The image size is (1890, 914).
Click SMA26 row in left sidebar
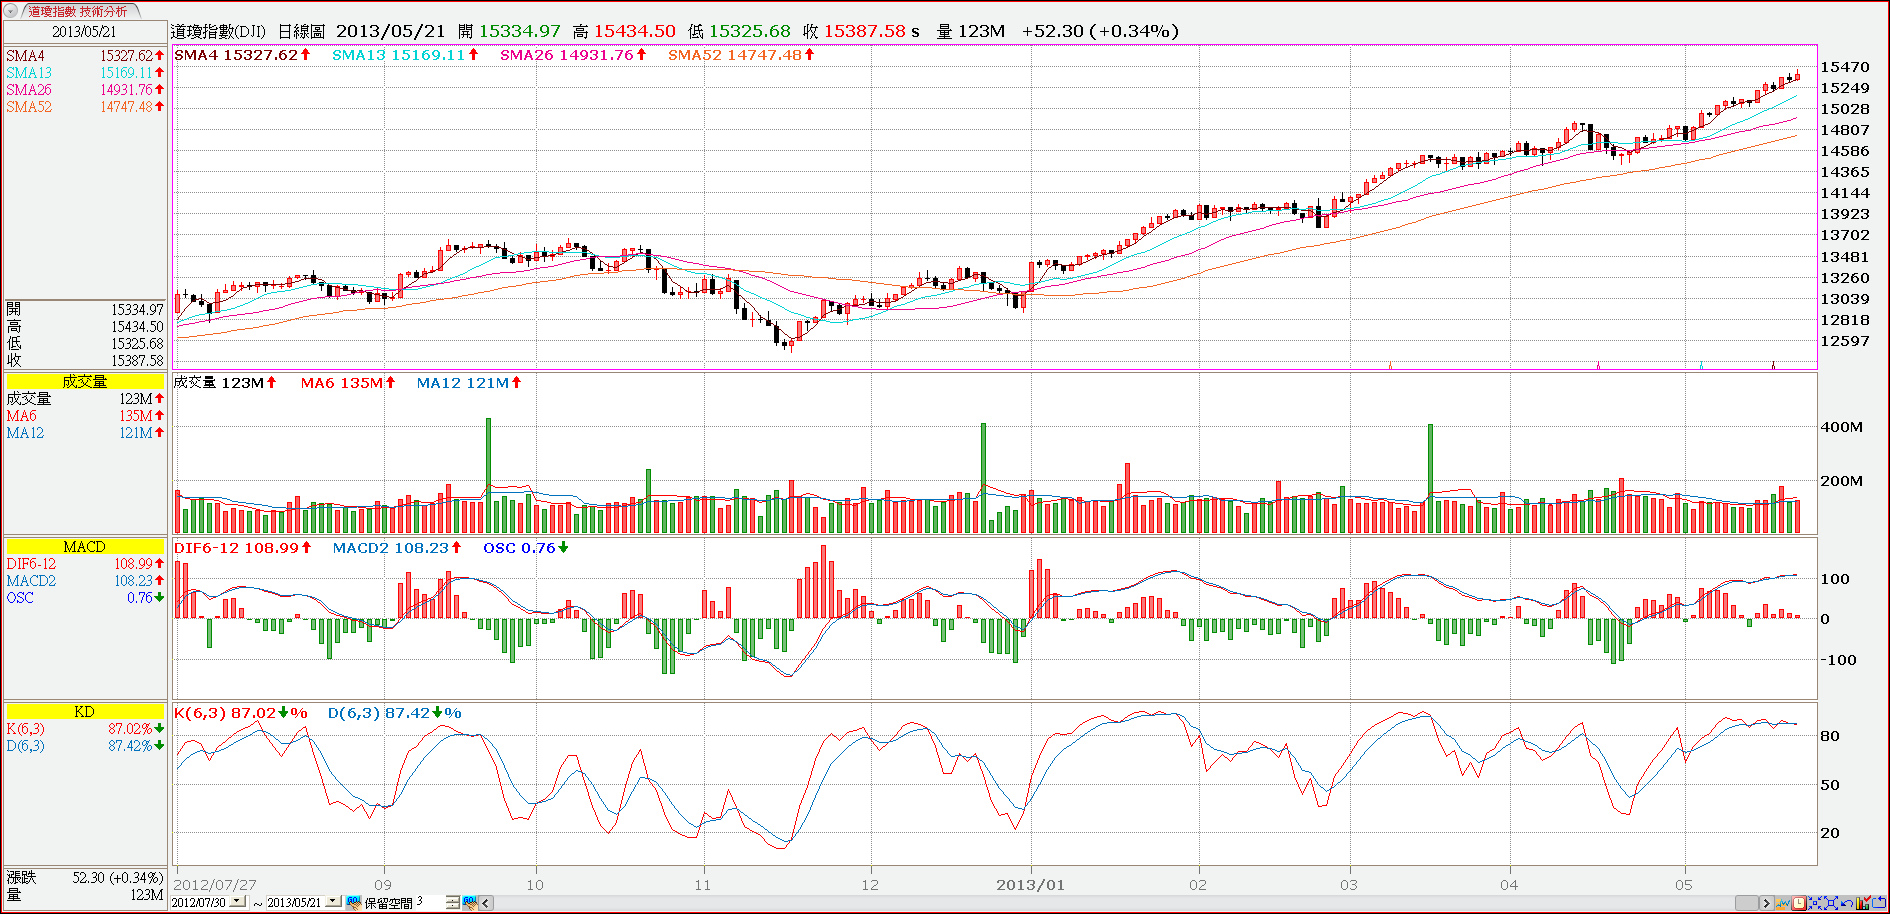click(x=84, y=90)
